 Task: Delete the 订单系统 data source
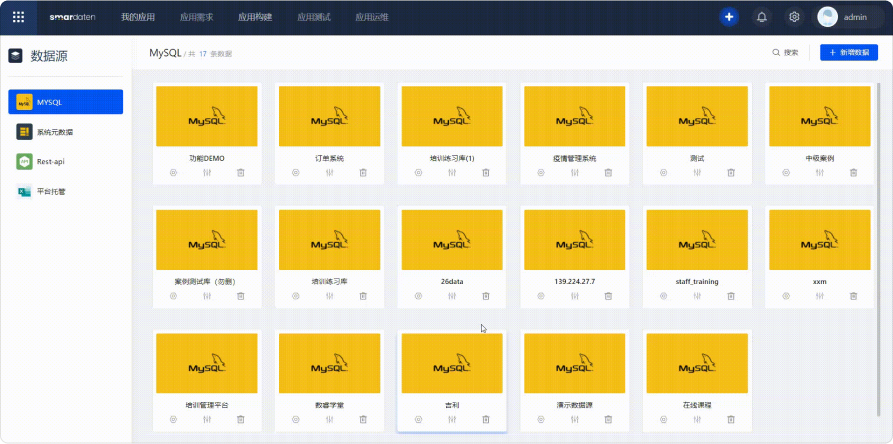[363, 173]
